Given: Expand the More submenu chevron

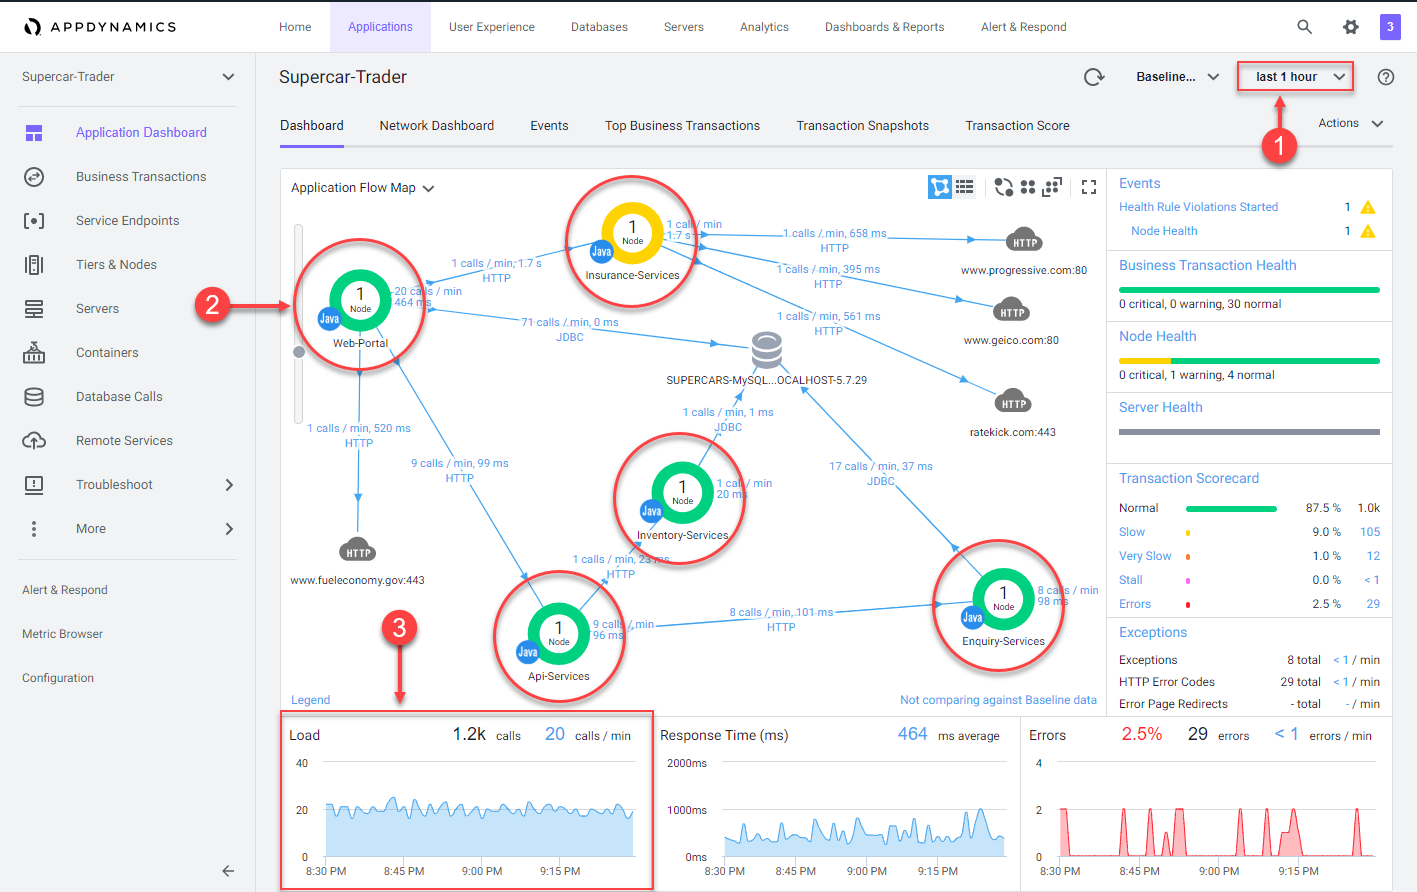Looking at the screenshot, I should point(229,529).
